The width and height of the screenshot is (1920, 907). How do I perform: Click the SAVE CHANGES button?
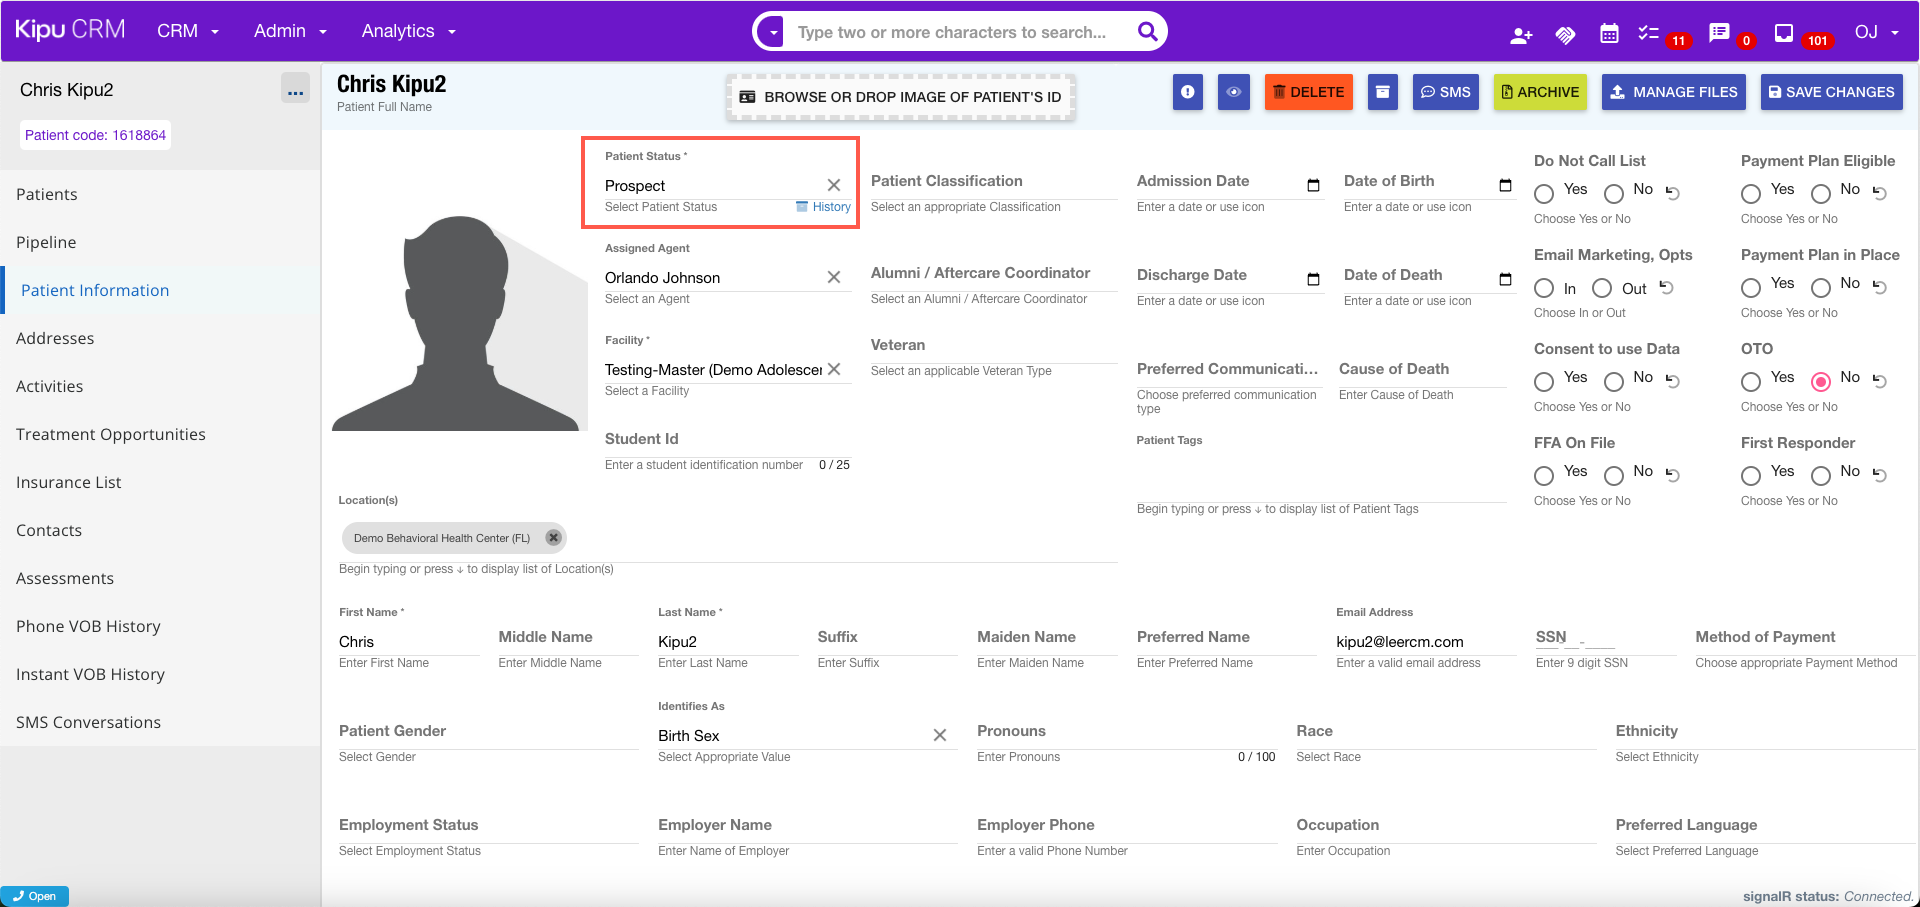click(x=1831, y=92)
